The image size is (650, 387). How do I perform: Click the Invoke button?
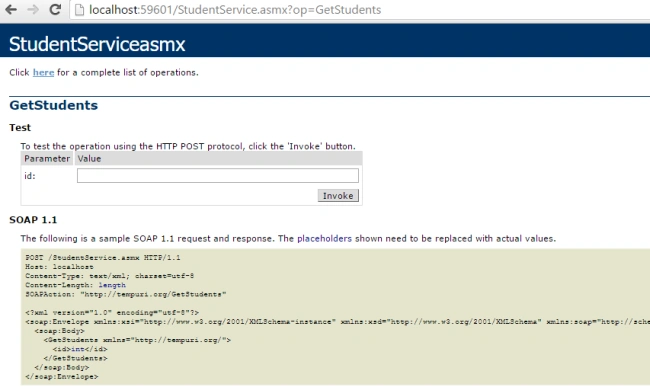(x=338, y=196)
